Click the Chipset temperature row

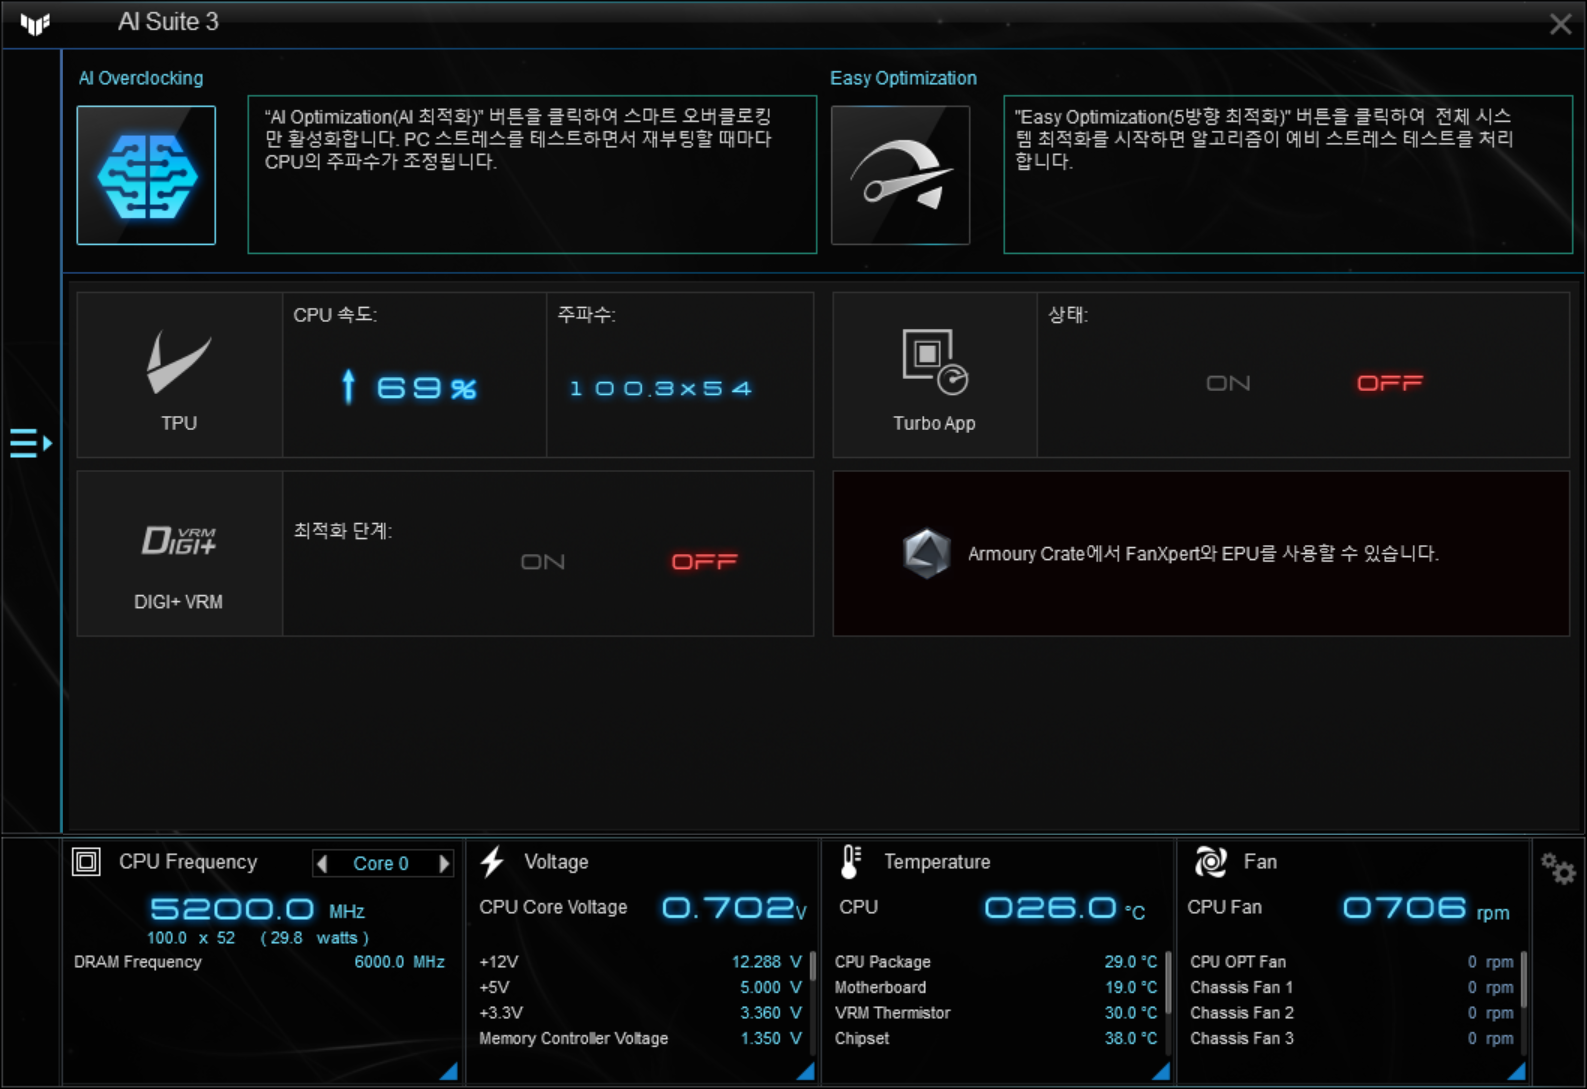(x=996, y=1038)
